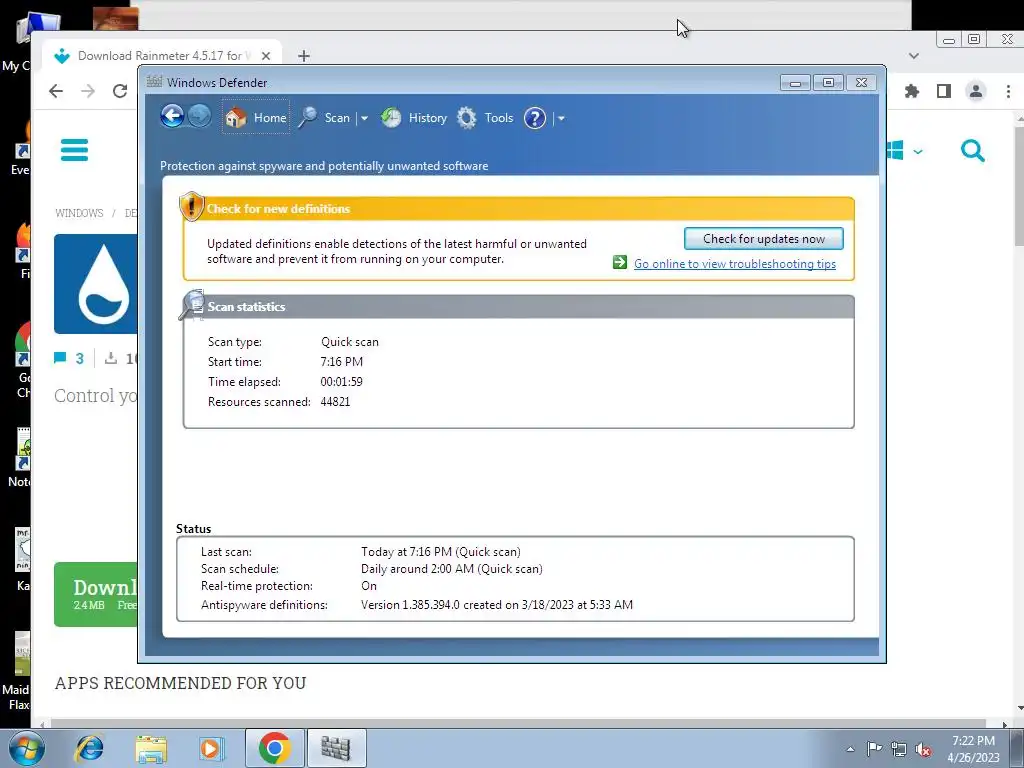Open Chrome three-dot menu
Viewport: 1024px width, 768px height.
tap(1008, 91)
